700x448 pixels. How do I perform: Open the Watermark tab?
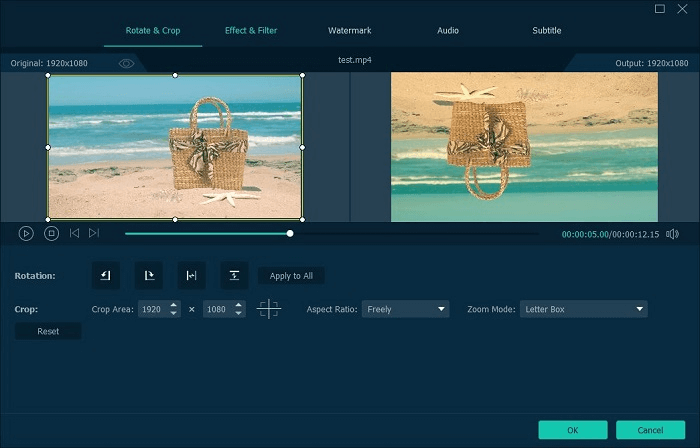click(x=350, y=30)
